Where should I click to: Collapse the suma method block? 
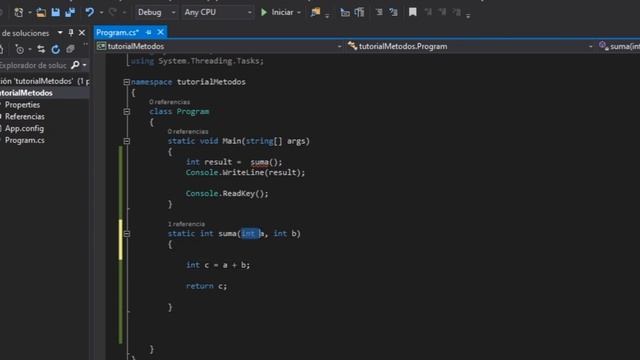[127, 234]
